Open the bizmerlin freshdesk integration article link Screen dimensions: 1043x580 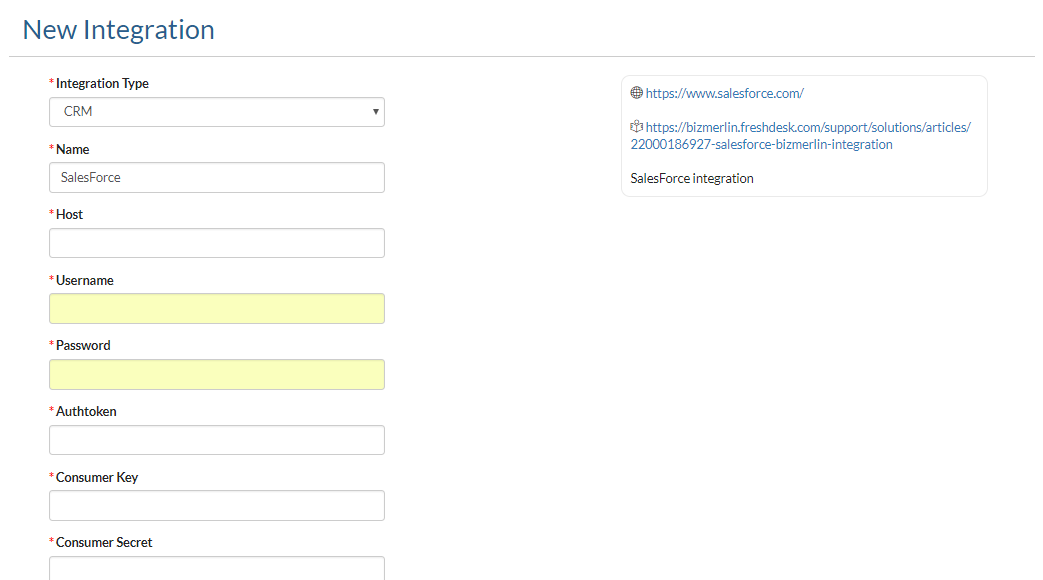(x=801, y=136)
